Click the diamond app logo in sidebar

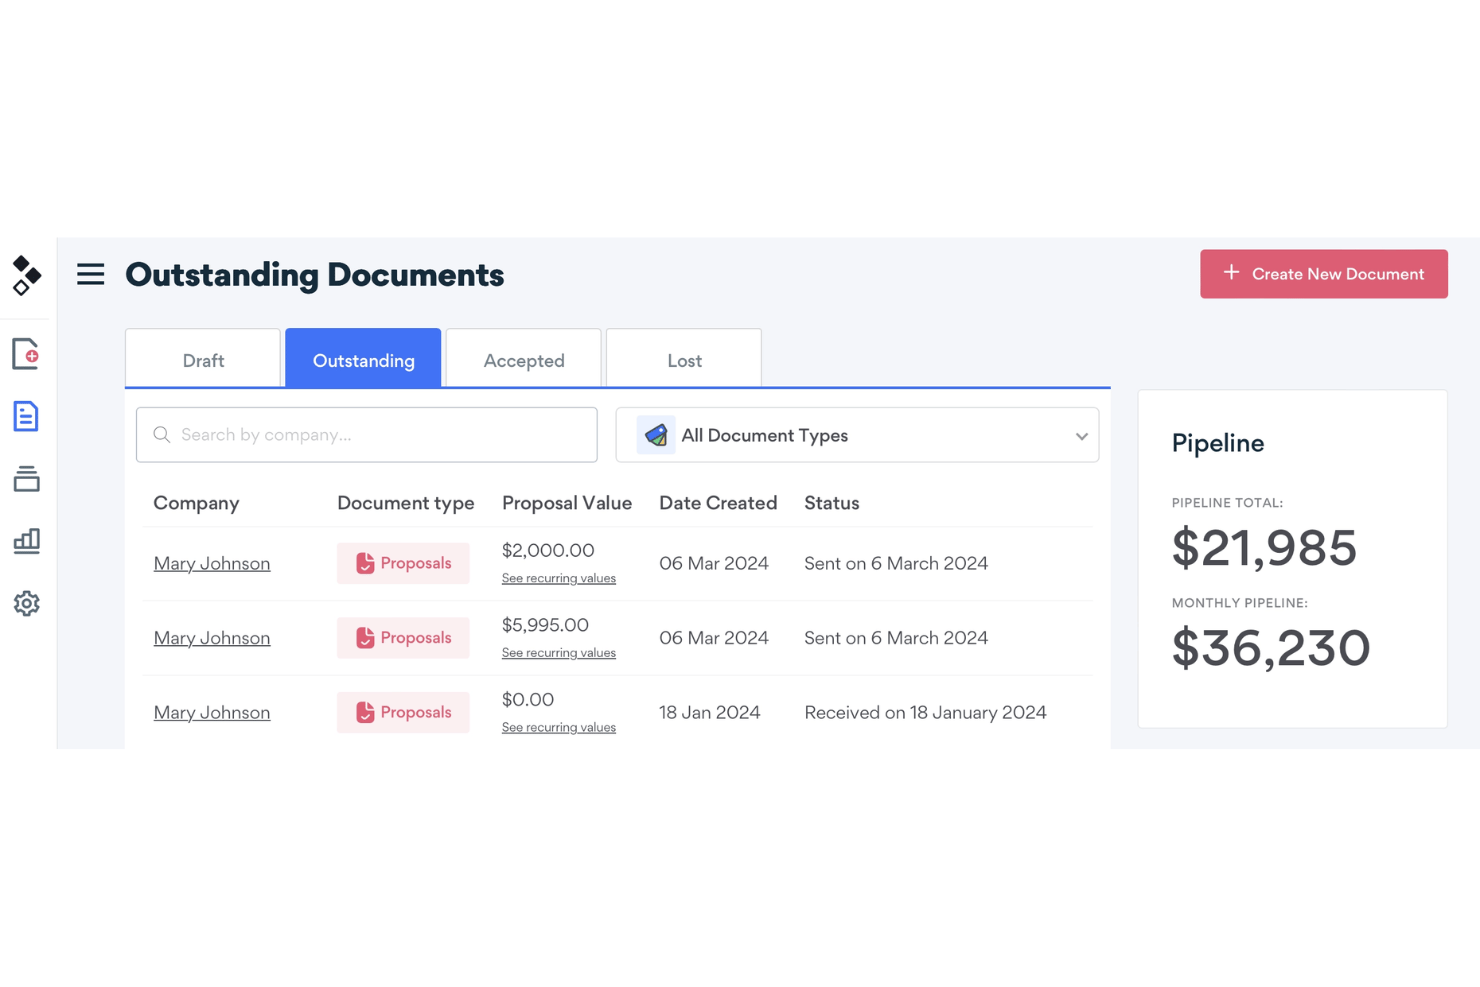click(x=27, y=275)
